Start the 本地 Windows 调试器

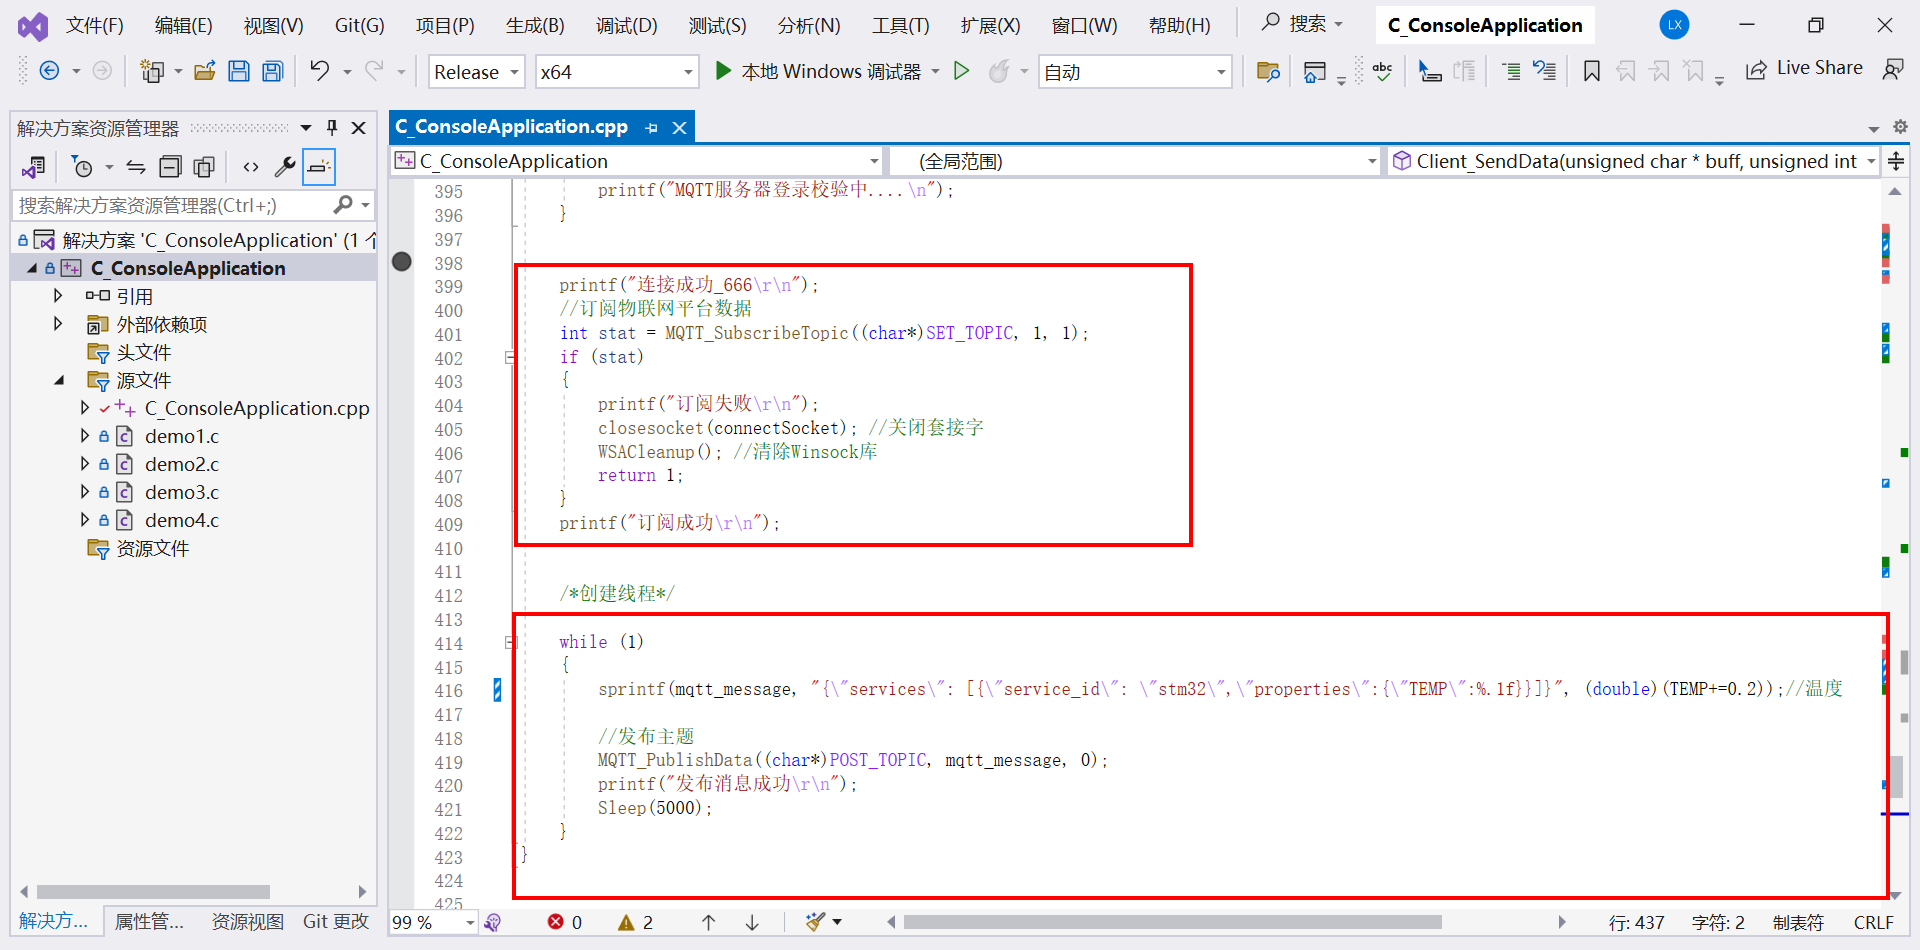point(817,71)
